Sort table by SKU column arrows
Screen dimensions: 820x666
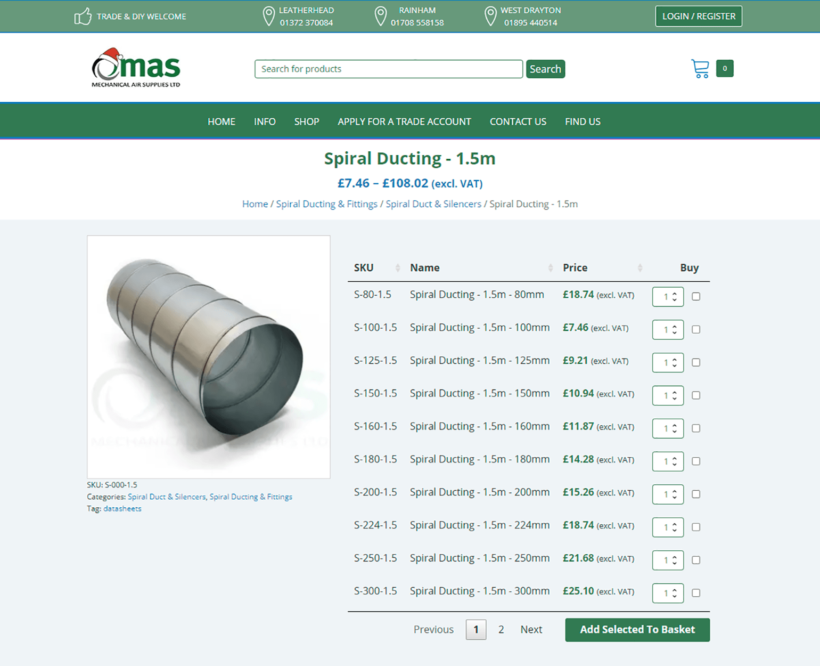tap(397, 268)
